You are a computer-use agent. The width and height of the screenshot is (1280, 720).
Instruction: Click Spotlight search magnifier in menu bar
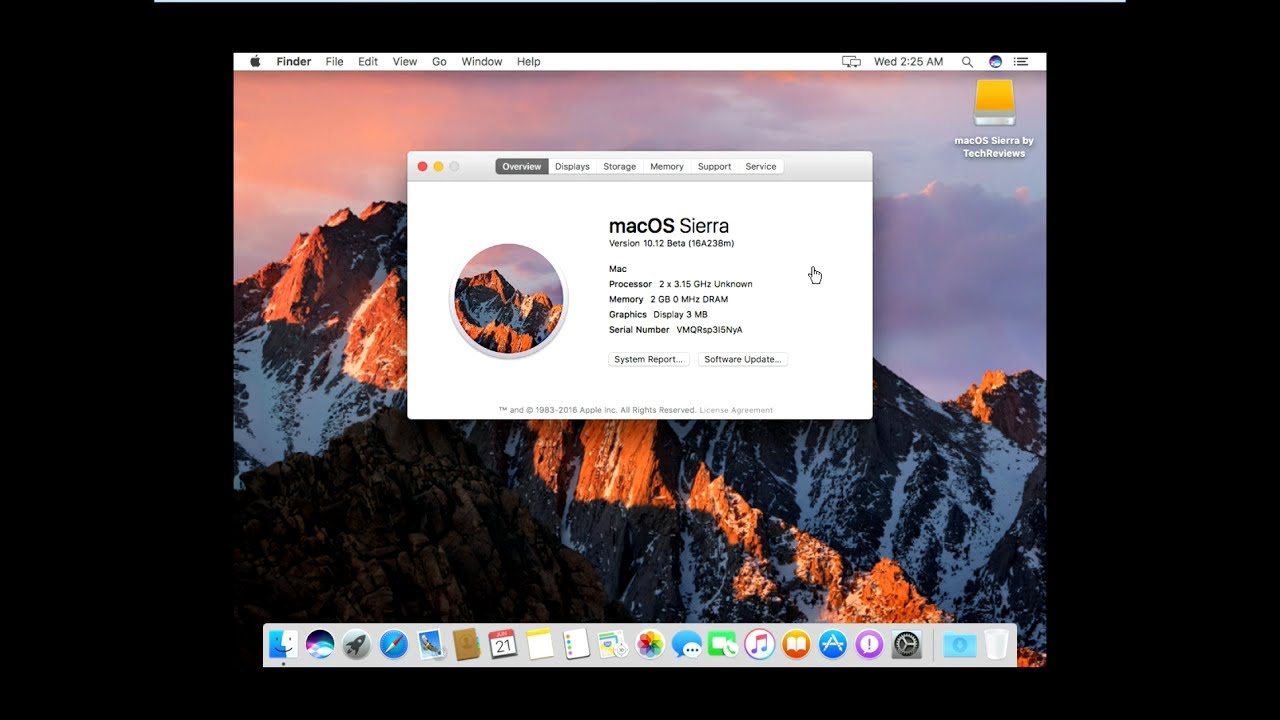point(967,62)
